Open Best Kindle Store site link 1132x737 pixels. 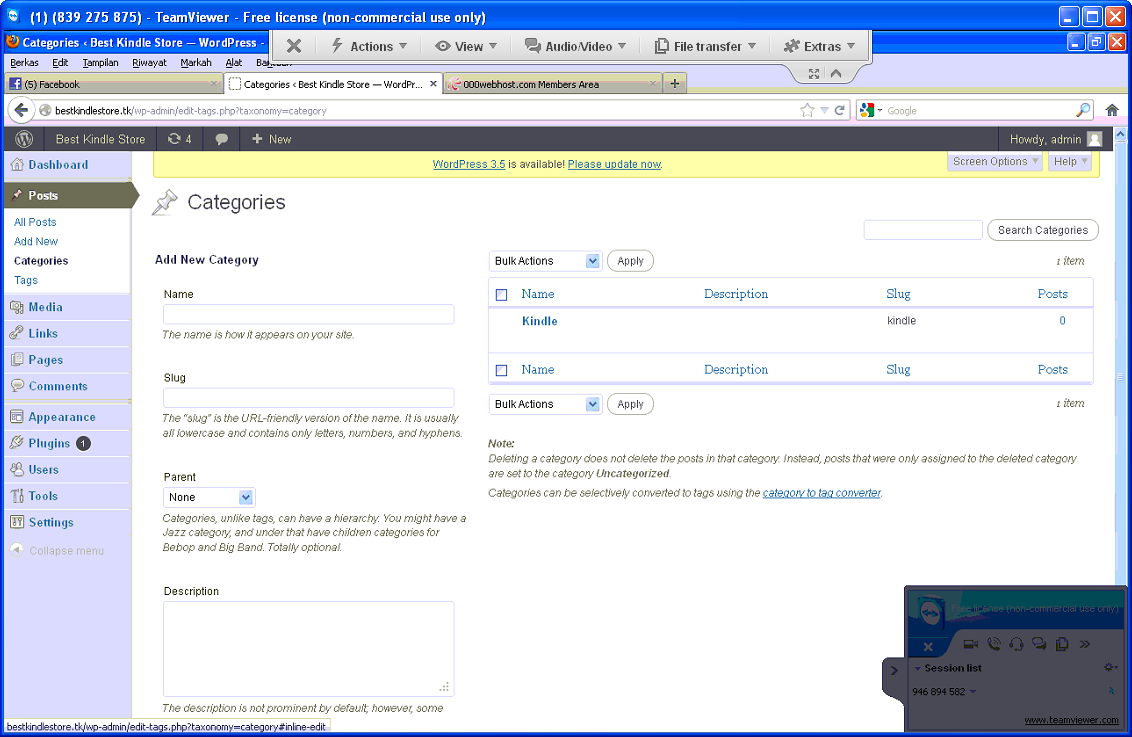pyautogui.click(x=100, y=139)
